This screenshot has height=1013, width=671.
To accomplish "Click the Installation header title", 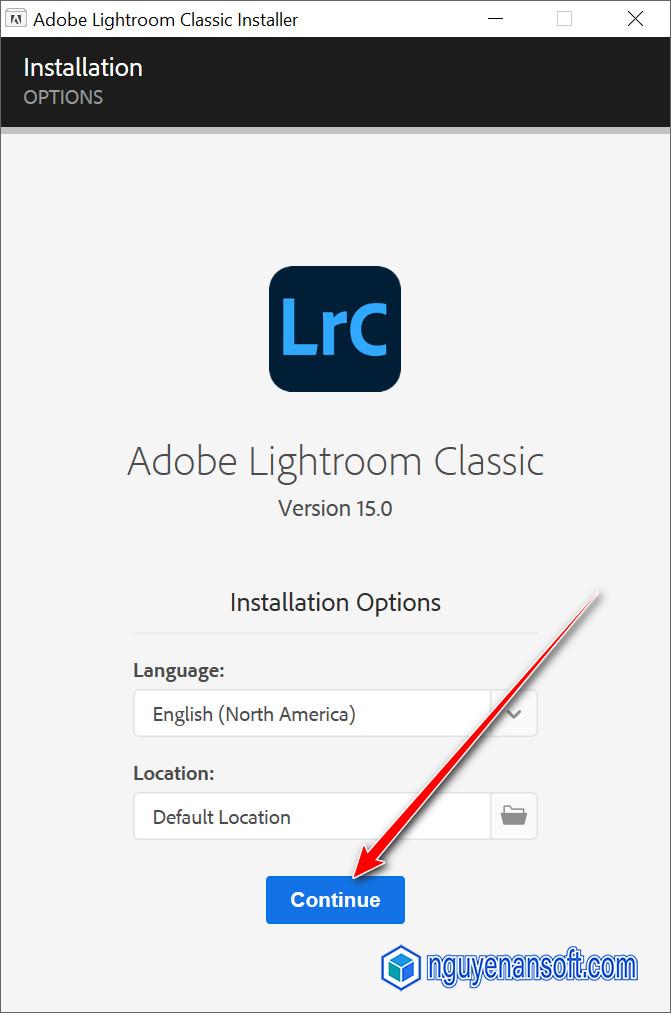I will pyautogui.click(x=83, y=67).
